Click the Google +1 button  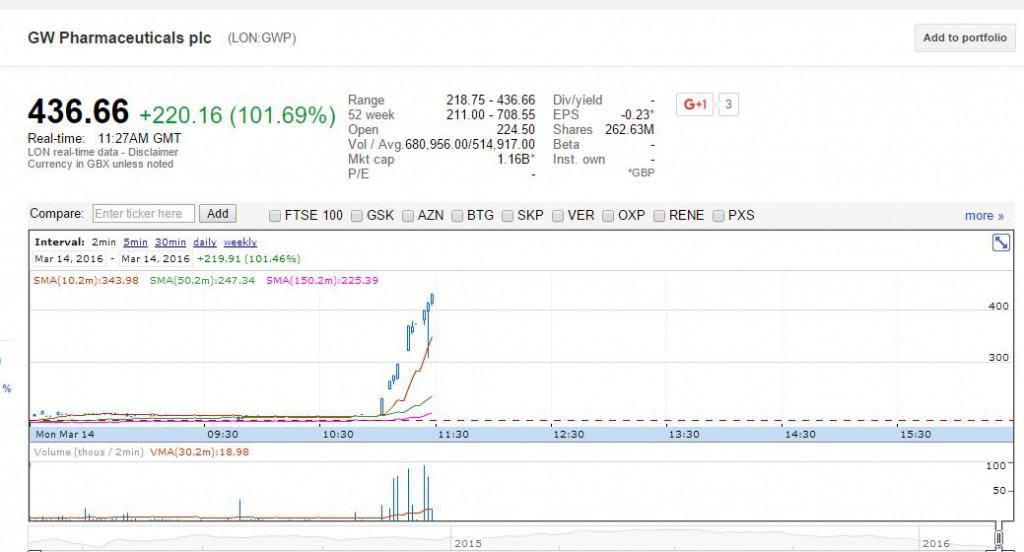pyautogui.click(x=695, y=103)
